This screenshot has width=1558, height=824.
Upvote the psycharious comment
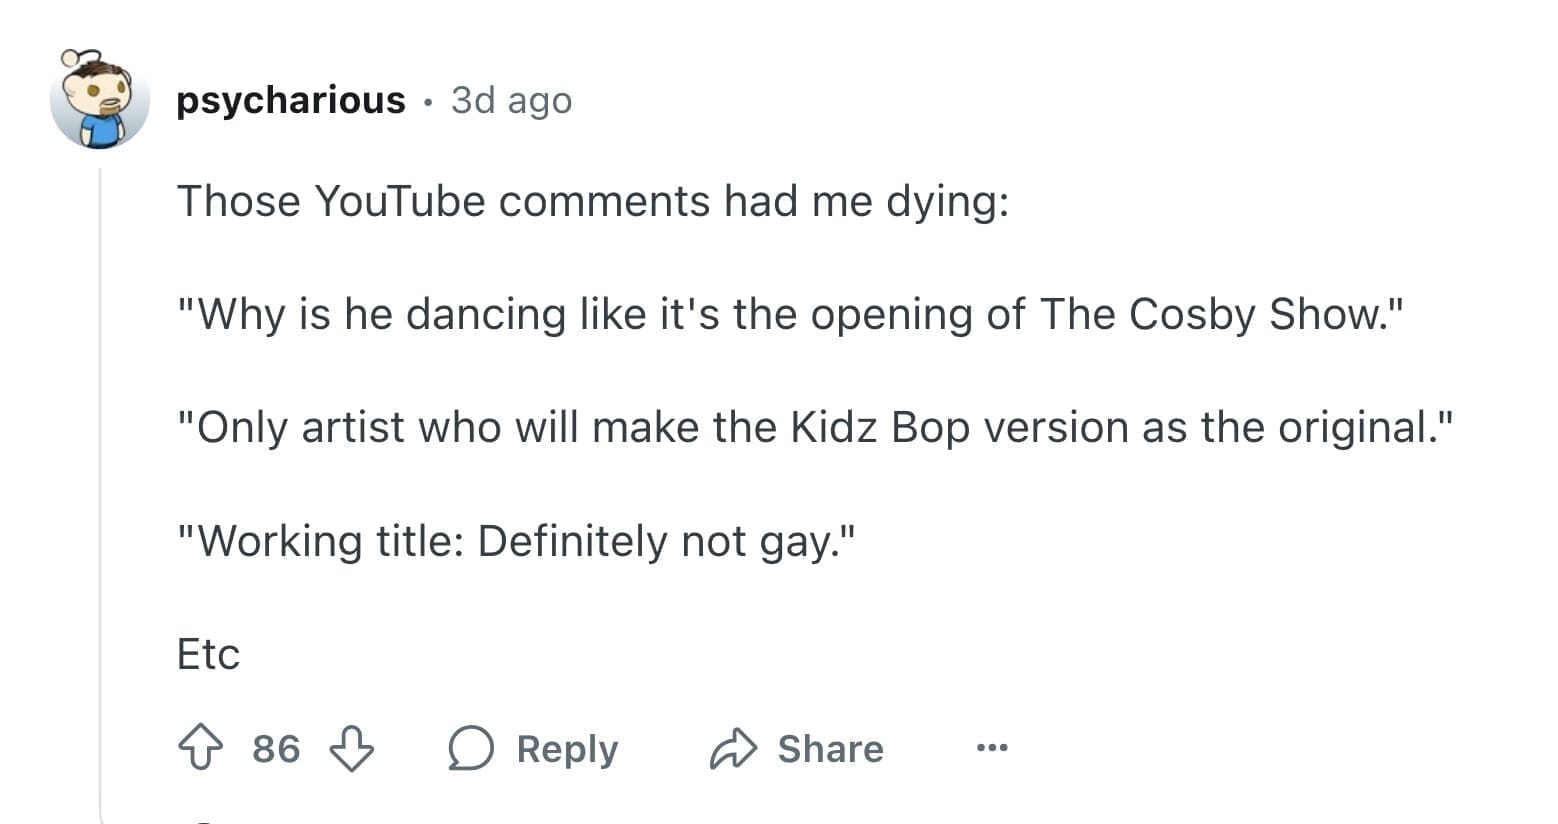click(201, 748)
